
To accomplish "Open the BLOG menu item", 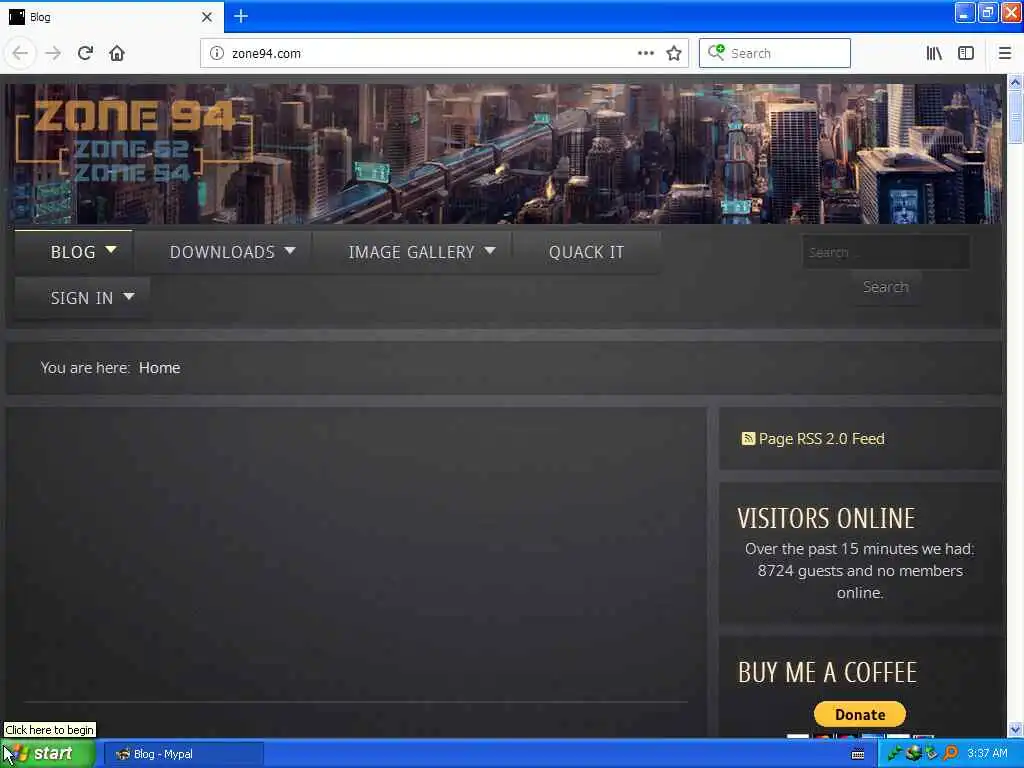I will click(73, 252).
